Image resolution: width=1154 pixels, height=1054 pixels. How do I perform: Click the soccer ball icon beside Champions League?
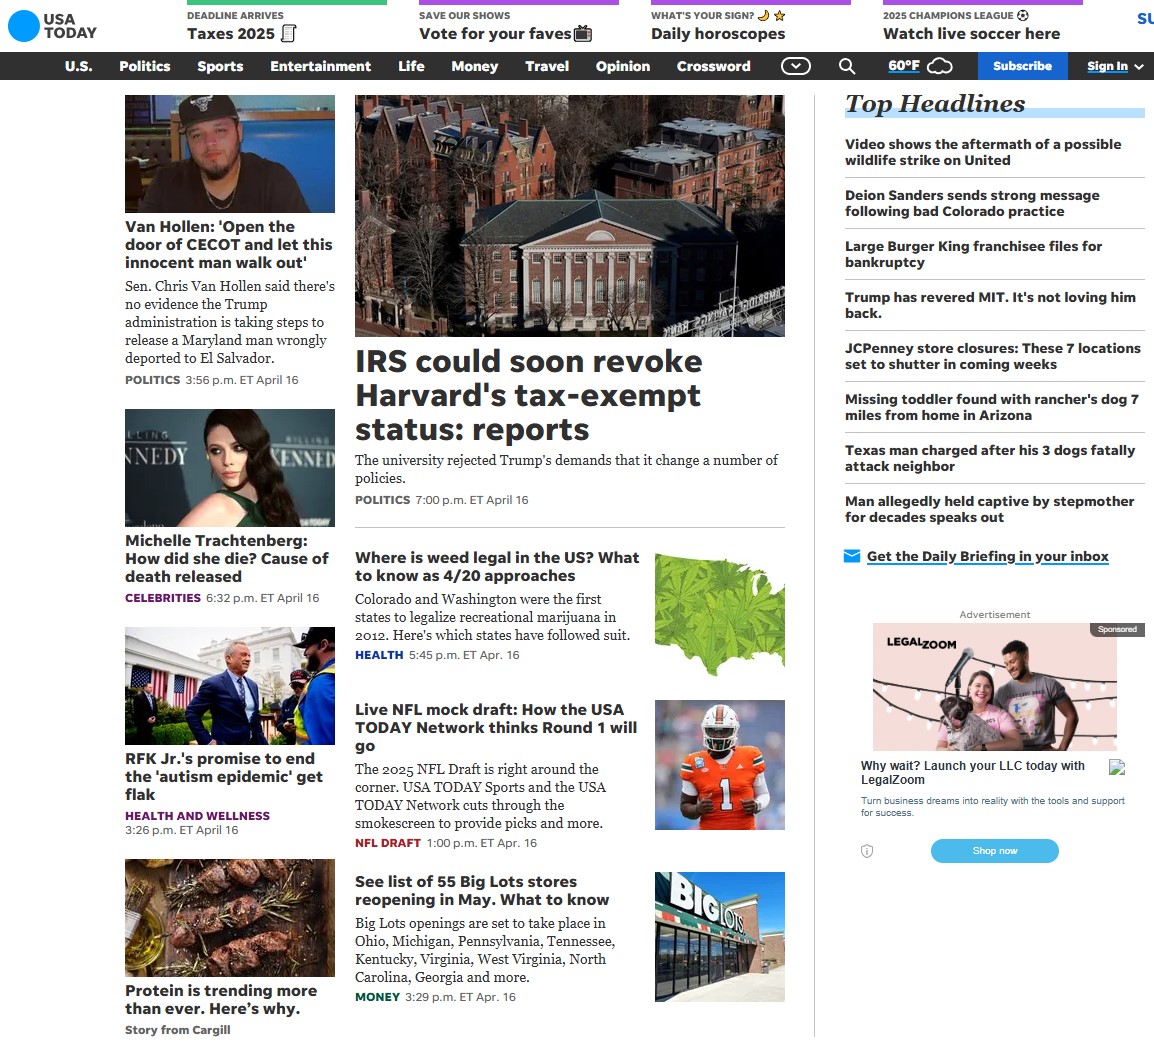pyautogui.click(x=1022, y=15)
